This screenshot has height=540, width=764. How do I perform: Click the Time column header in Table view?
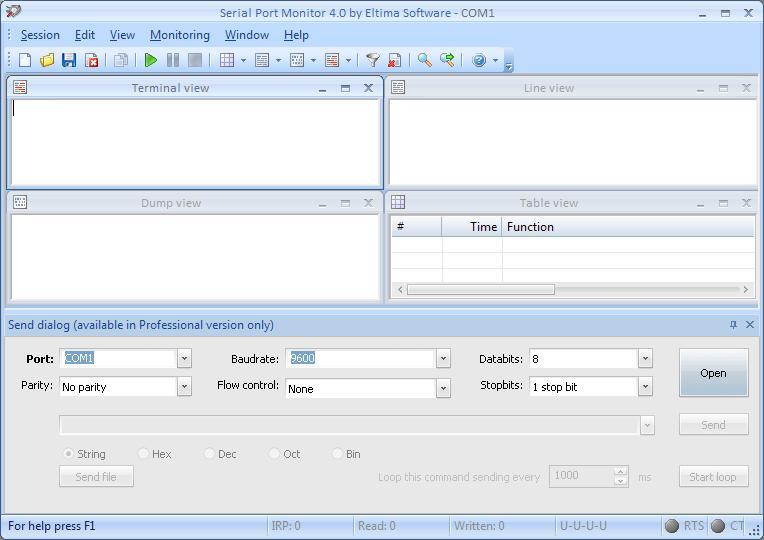472,227
